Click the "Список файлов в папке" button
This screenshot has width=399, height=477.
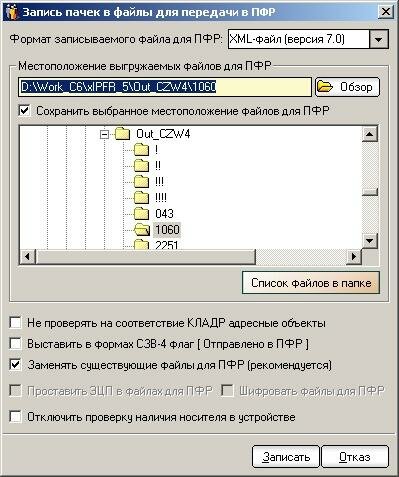coord(311,283)
